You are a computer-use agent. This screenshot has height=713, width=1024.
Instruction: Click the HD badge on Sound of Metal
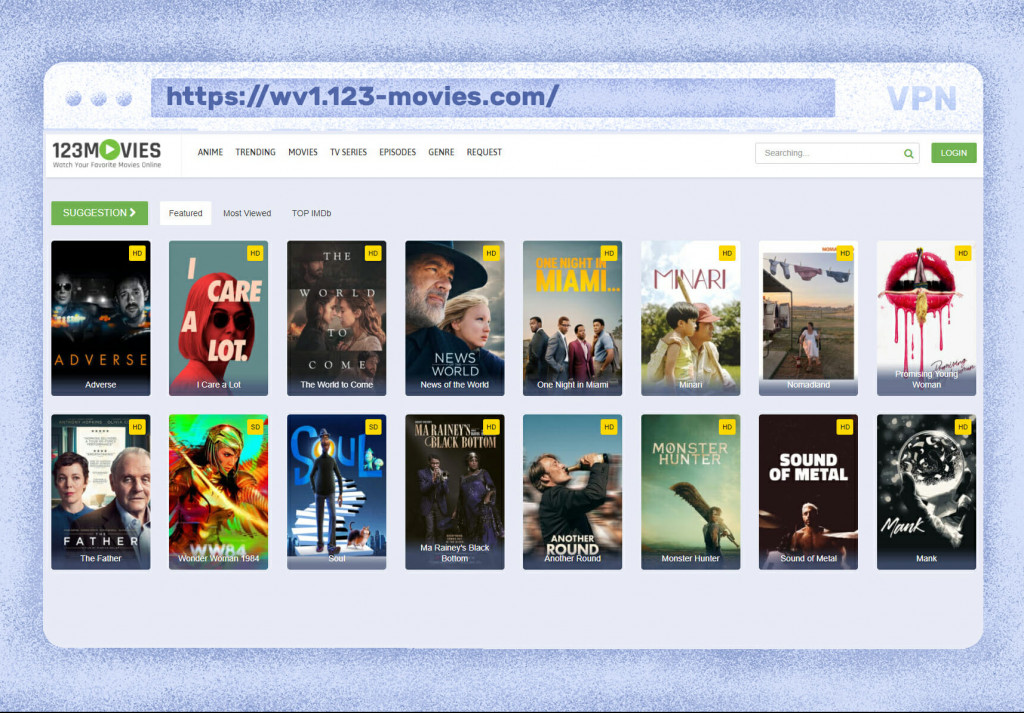point(845,427)
